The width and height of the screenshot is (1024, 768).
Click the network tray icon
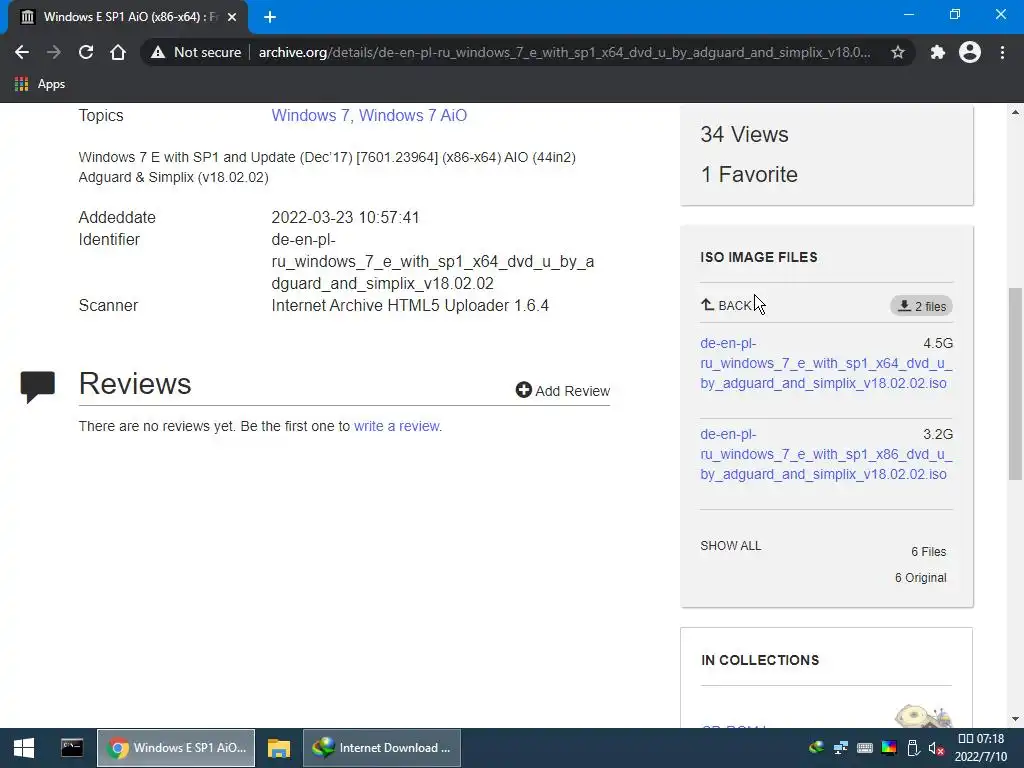tap(840, 748)
